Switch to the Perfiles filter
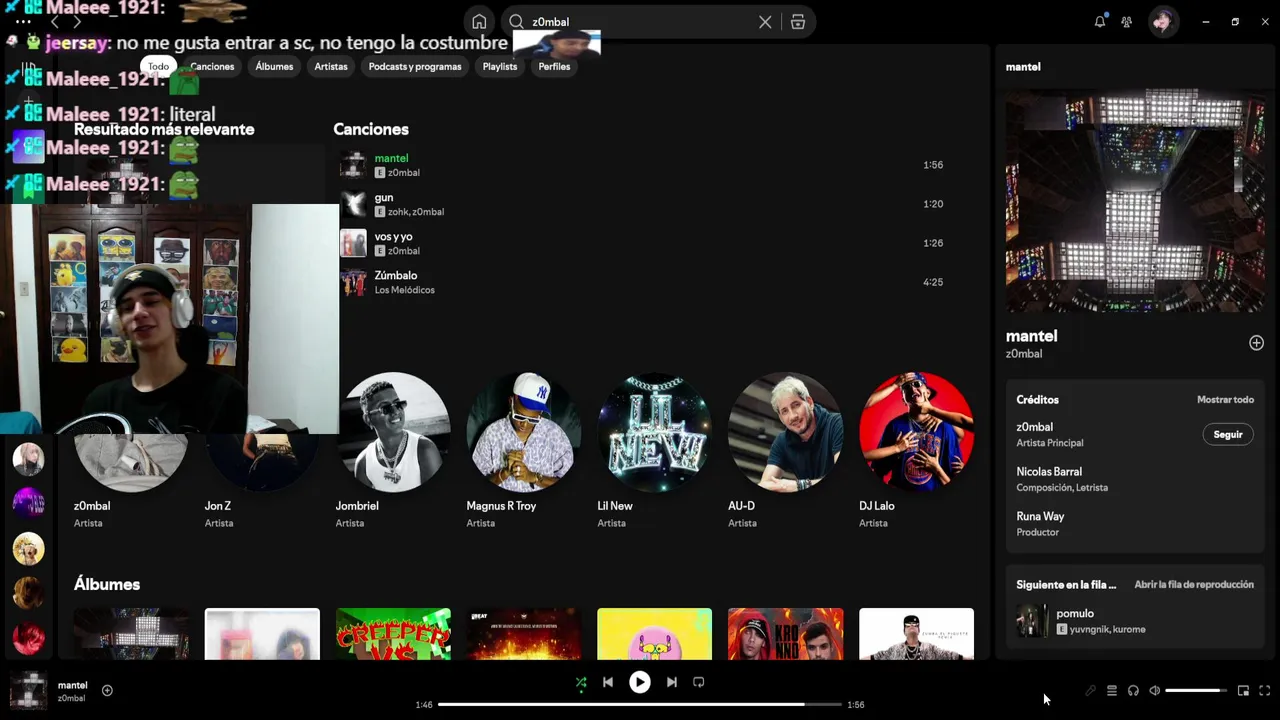Image resolution: width=1280 pixels, height=720 pixels. point(554,66)
